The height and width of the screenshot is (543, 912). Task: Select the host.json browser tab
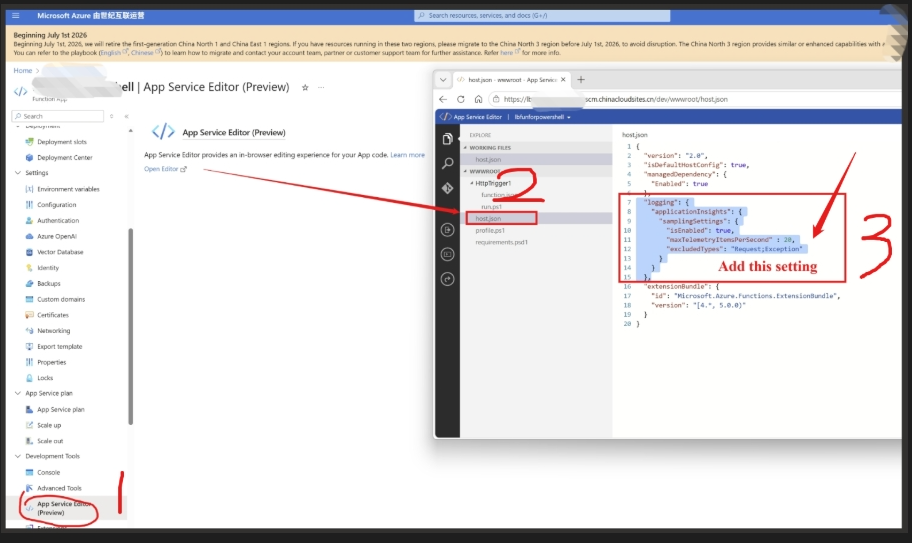point(511,80)
